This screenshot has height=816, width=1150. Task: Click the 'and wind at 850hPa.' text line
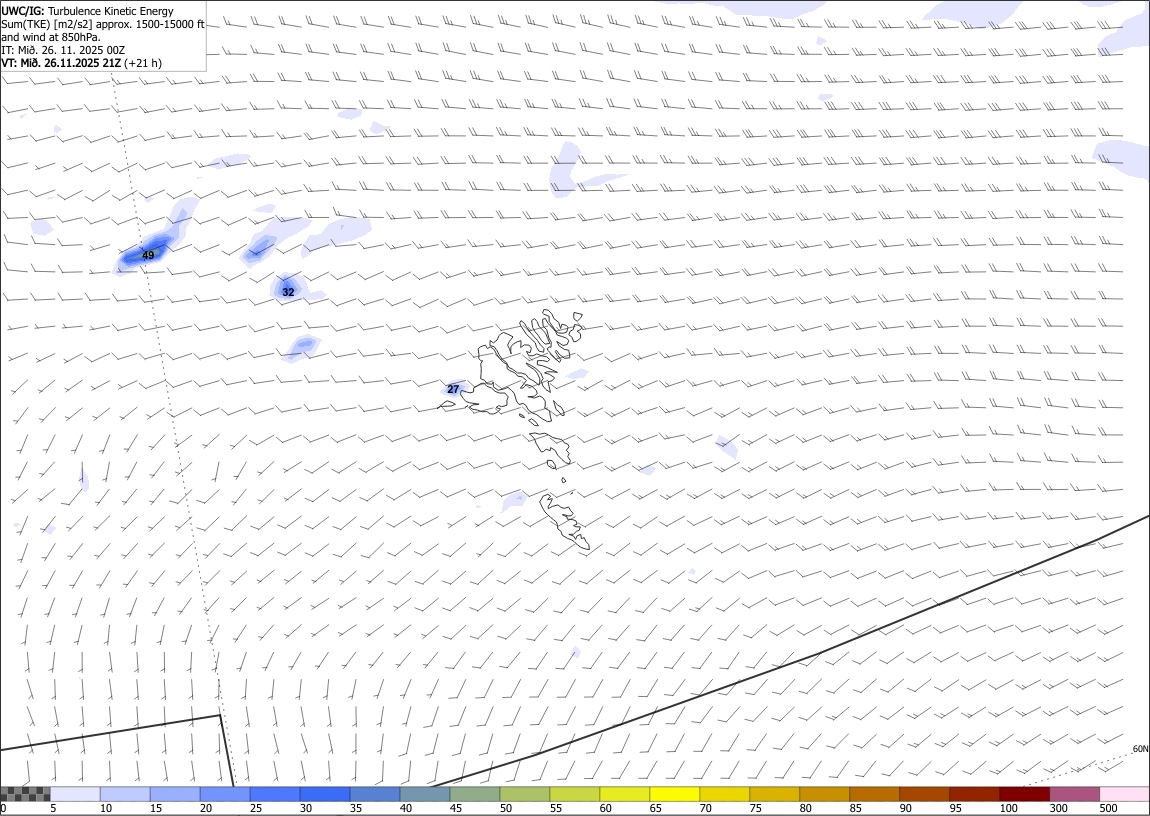click(51, 37)
